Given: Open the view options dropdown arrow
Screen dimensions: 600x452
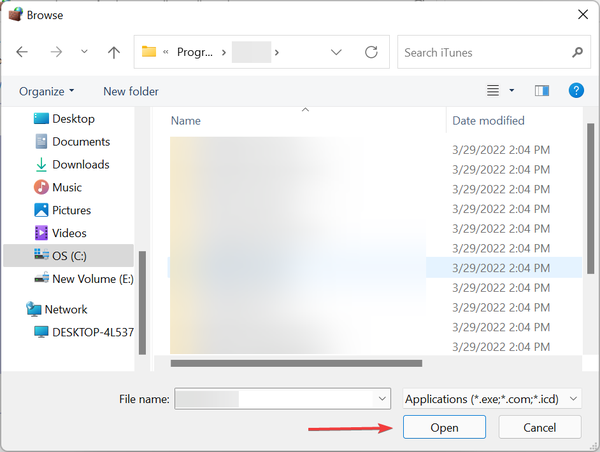Looking at the screenshot, I should [512, 91].
